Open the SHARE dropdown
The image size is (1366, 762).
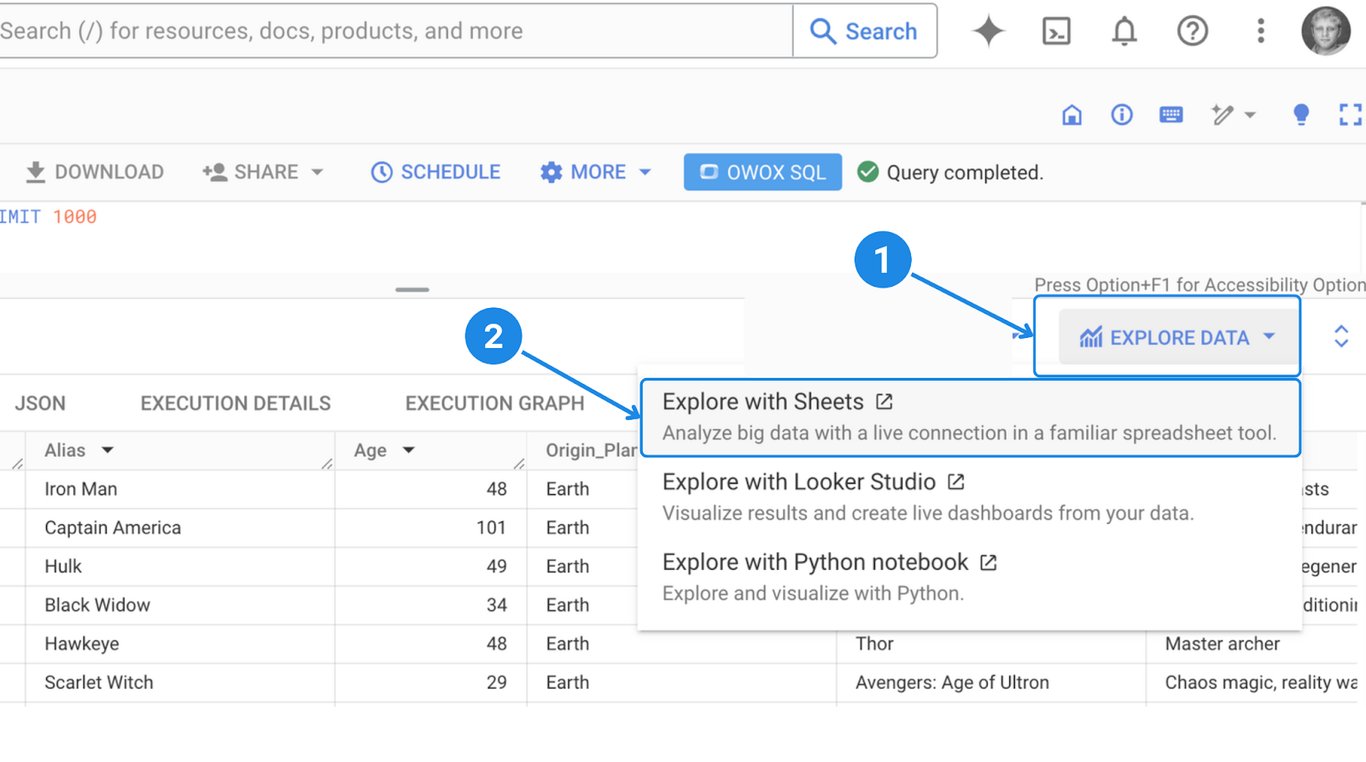(x=263, y=172)
